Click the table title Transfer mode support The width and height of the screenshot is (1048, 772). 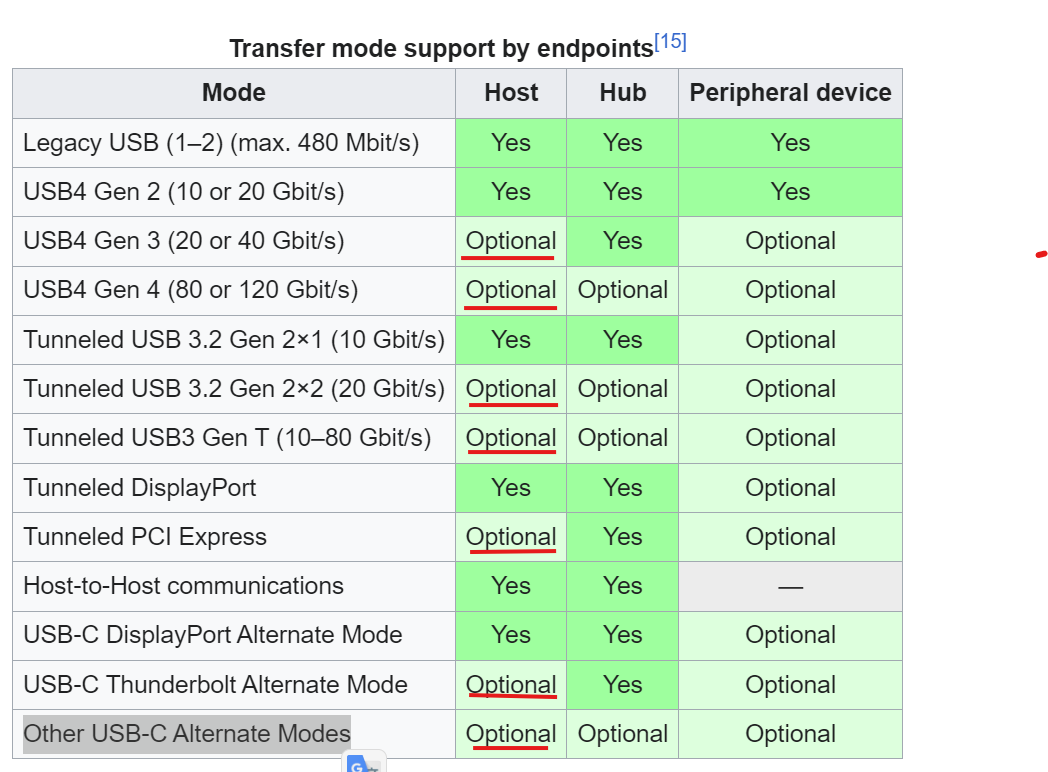tap(441, 48)
